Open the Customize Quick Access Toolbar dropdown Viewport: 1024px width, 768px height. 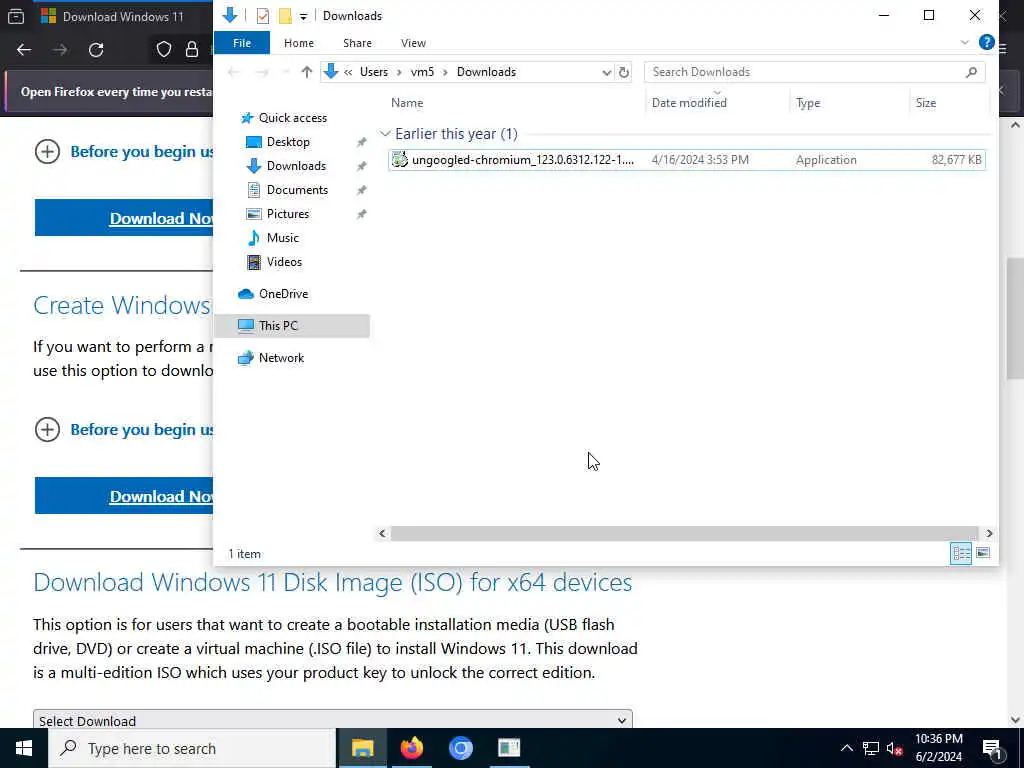point(303,16)
